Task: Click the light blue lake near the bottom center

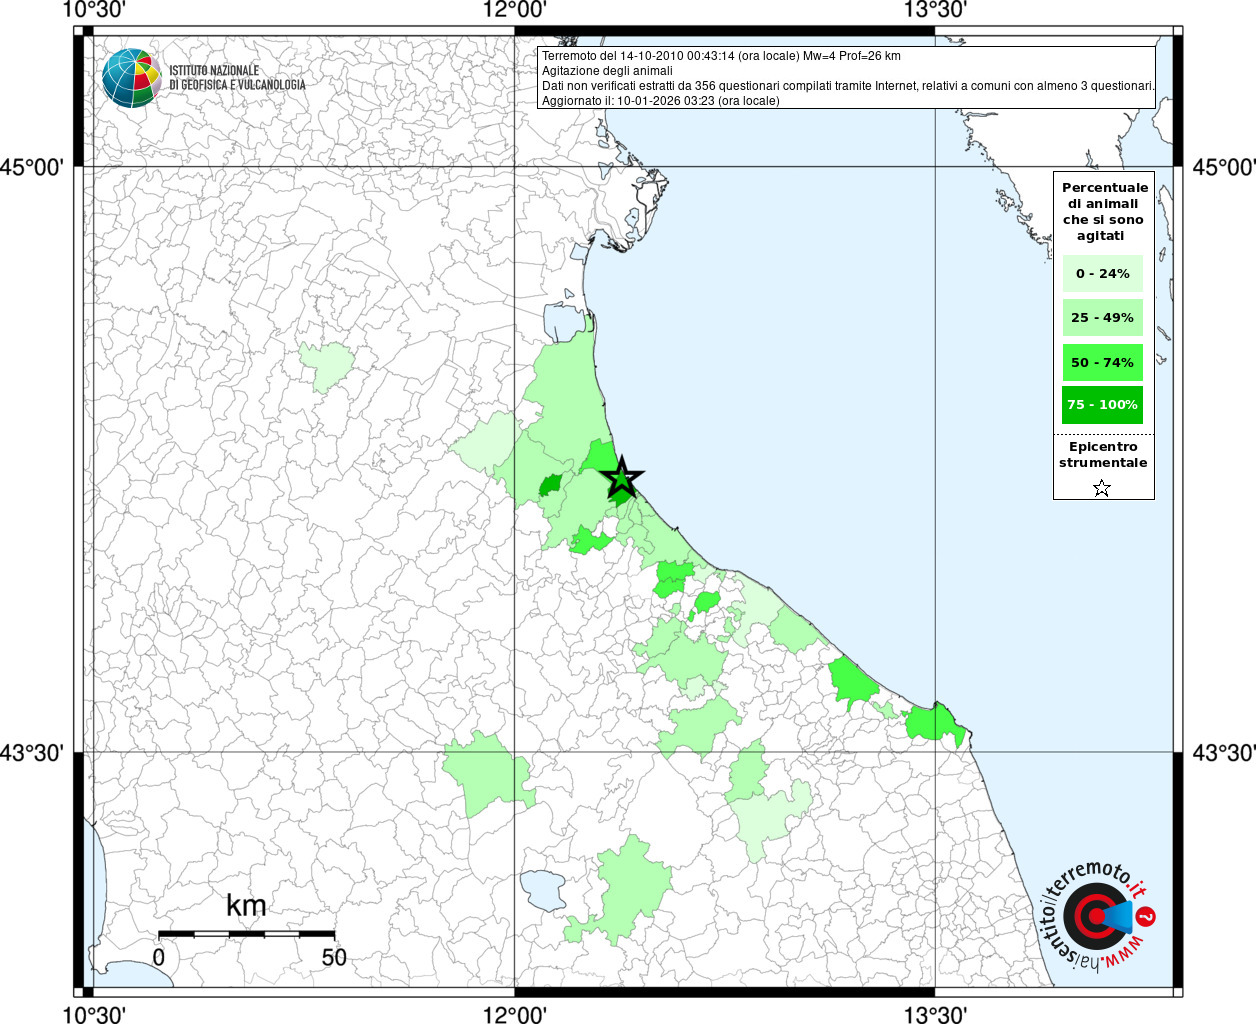Action: (543, 889)
